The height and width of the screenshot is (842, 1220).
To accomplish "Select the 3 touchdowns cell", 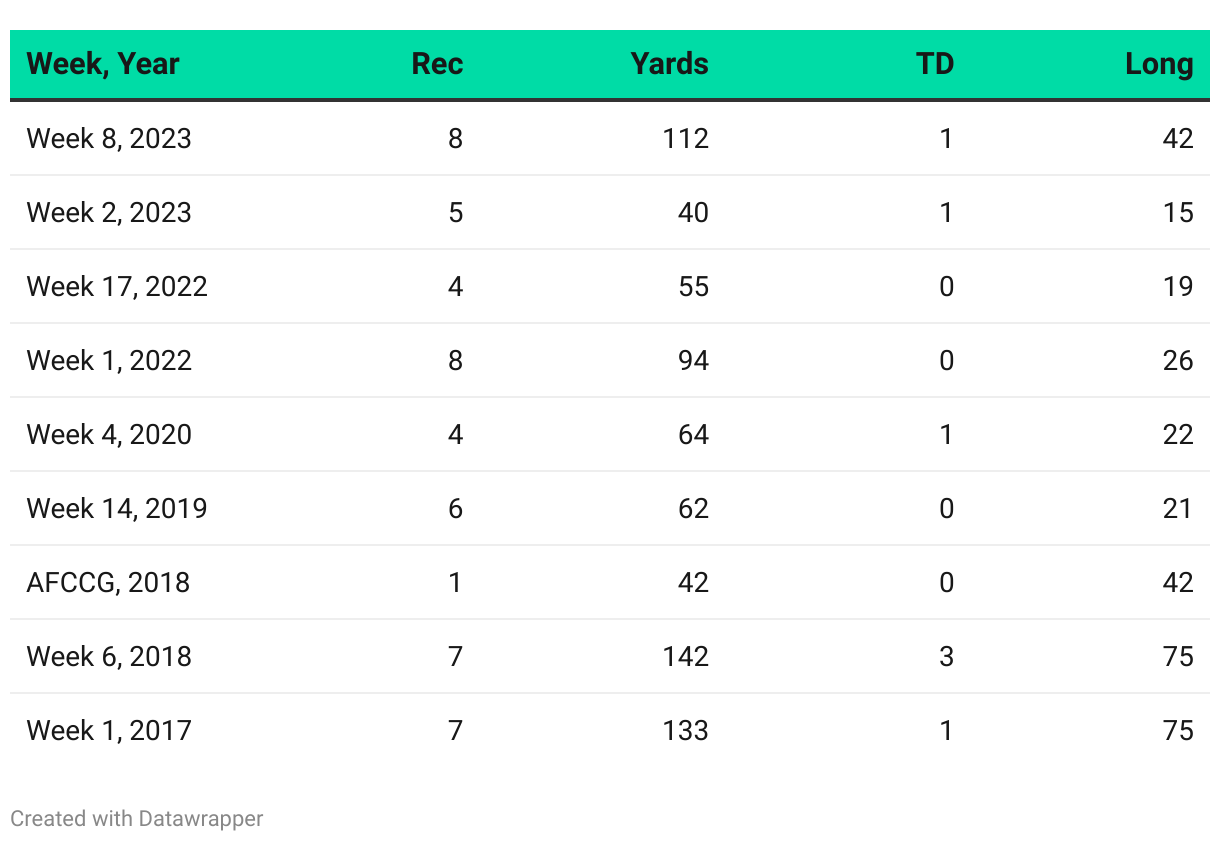I will point(946,656).
